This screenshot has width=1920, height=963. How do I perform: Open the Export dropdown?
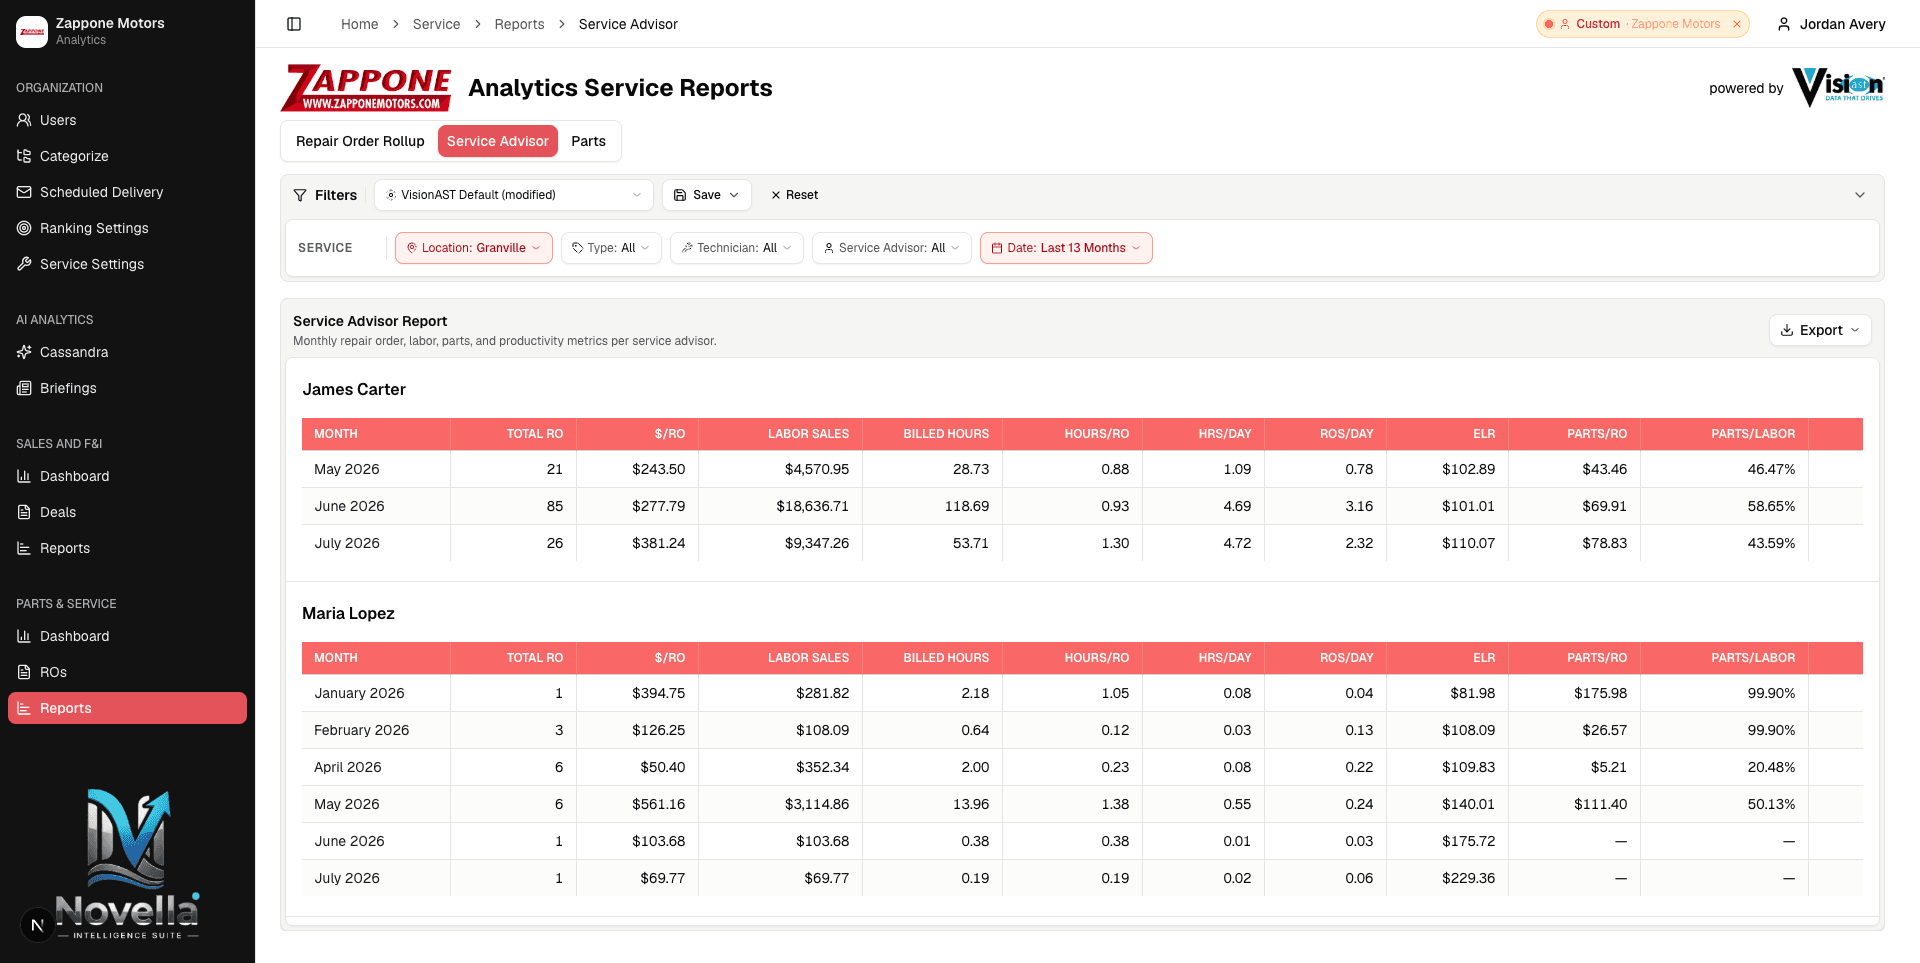[x=1820, y=330]
